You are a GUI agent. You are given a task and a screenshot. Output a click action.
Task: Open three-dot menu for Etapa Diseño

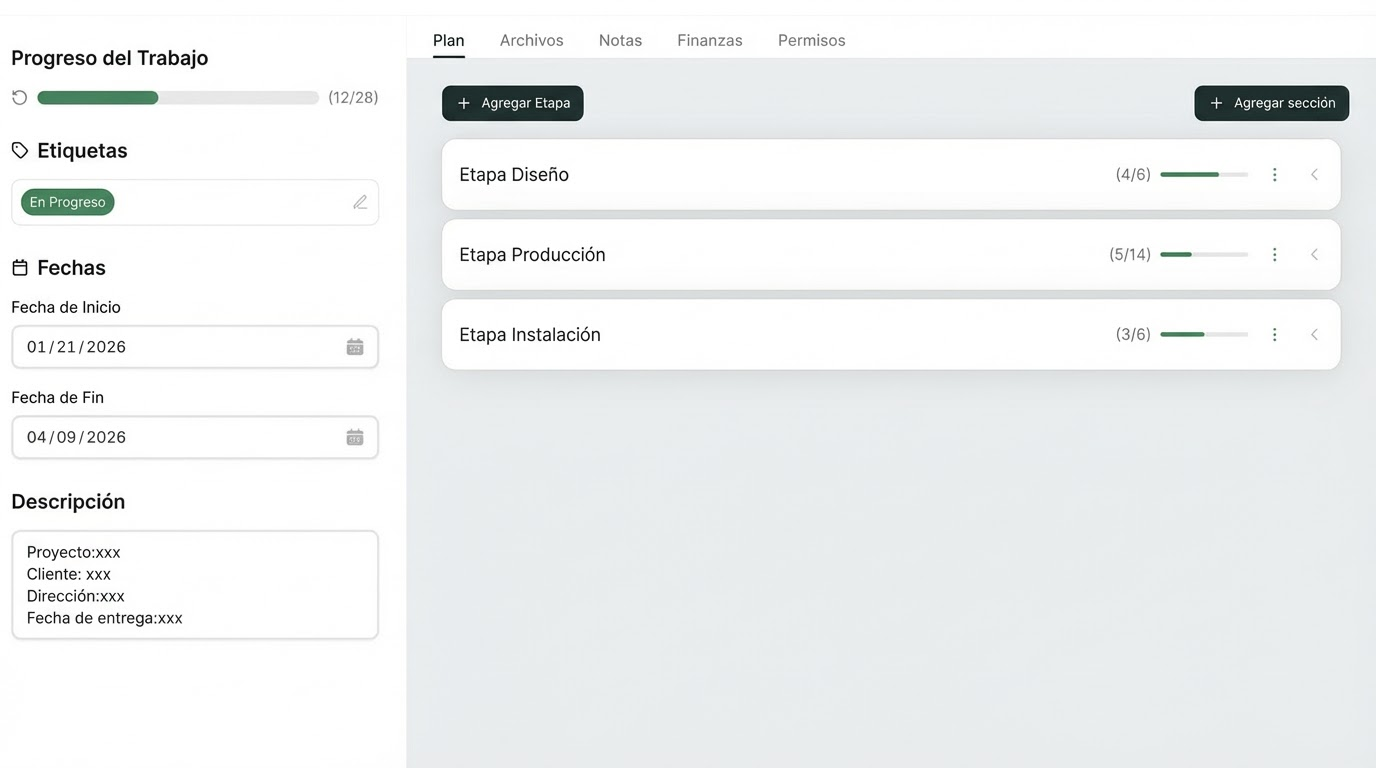click(1274, 175)
